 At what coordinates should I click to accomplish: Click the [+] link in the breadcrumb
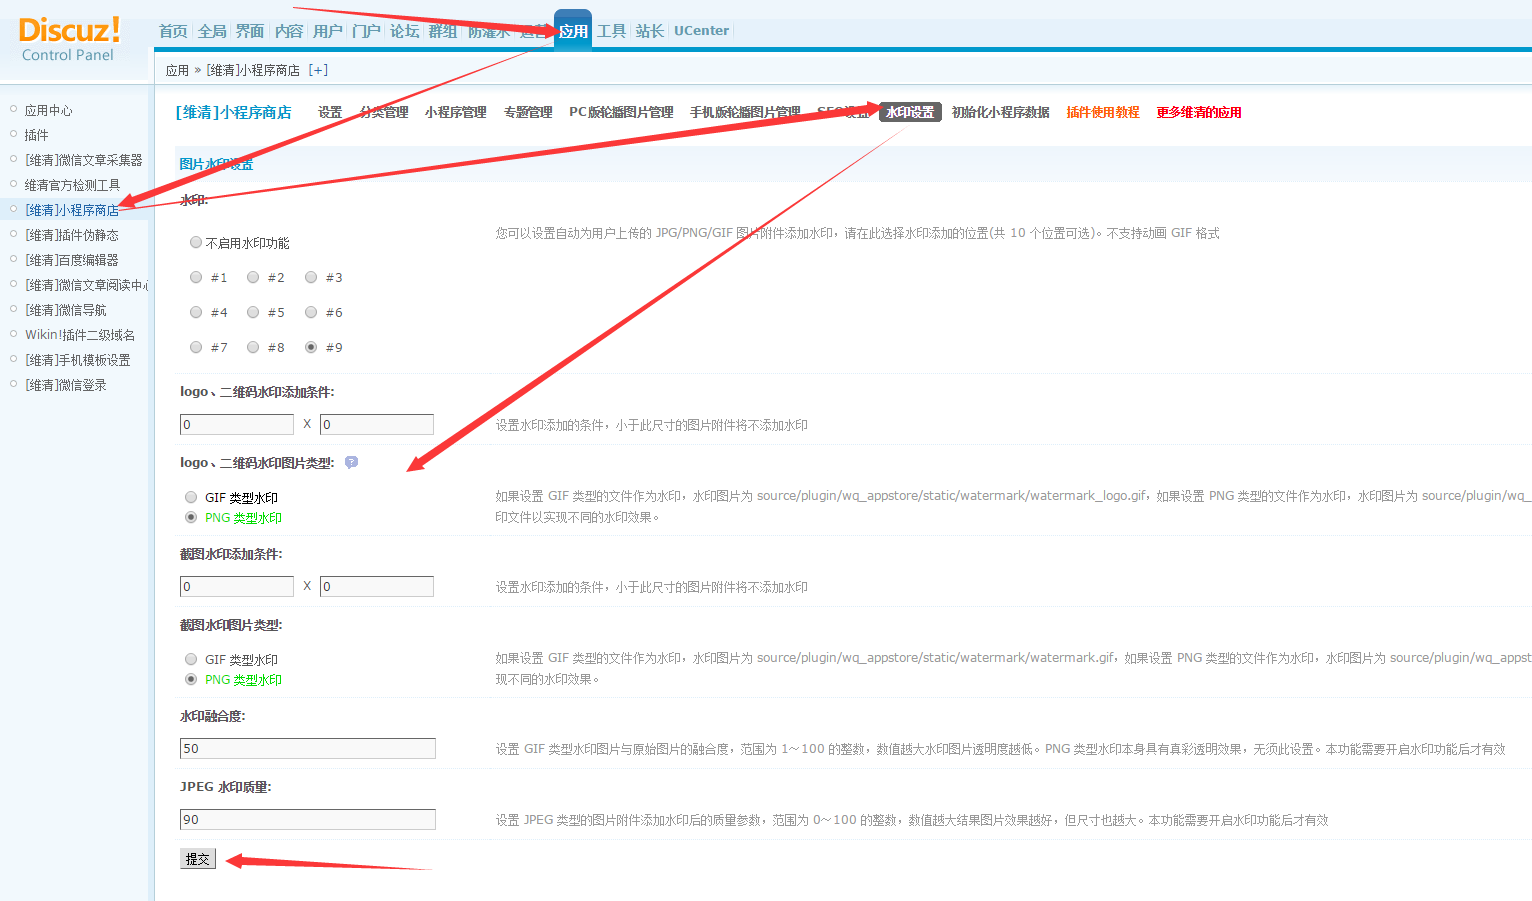[x=318, y=70]
